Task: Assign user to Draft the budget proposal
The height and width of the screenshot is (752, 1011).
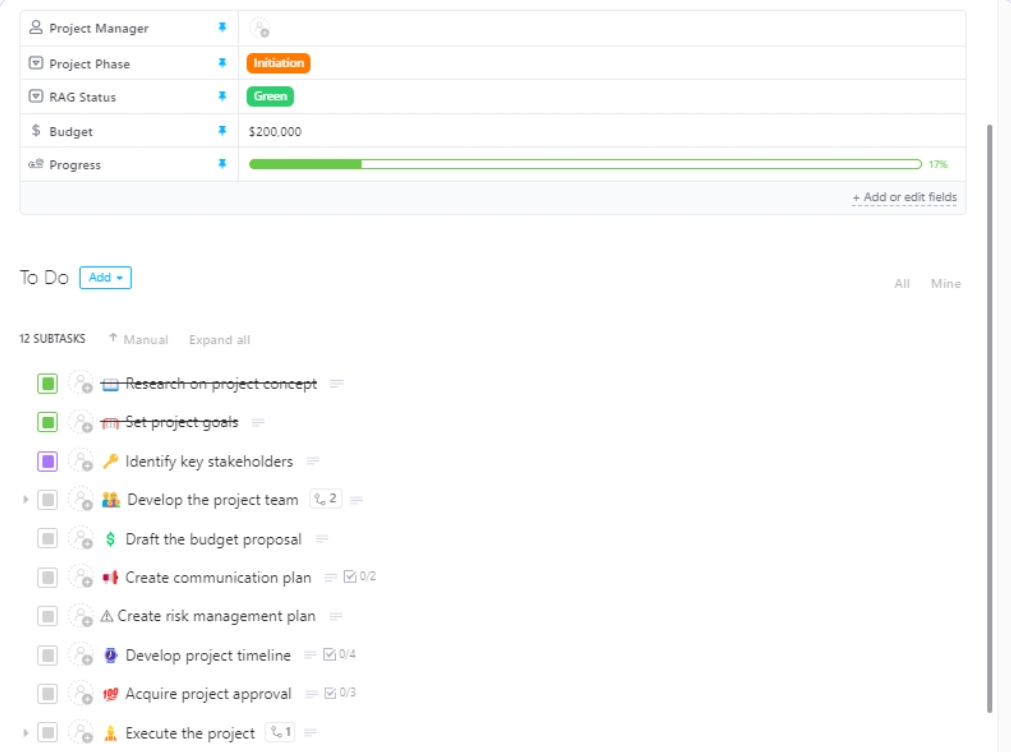Action: click(x=82, y=539)
